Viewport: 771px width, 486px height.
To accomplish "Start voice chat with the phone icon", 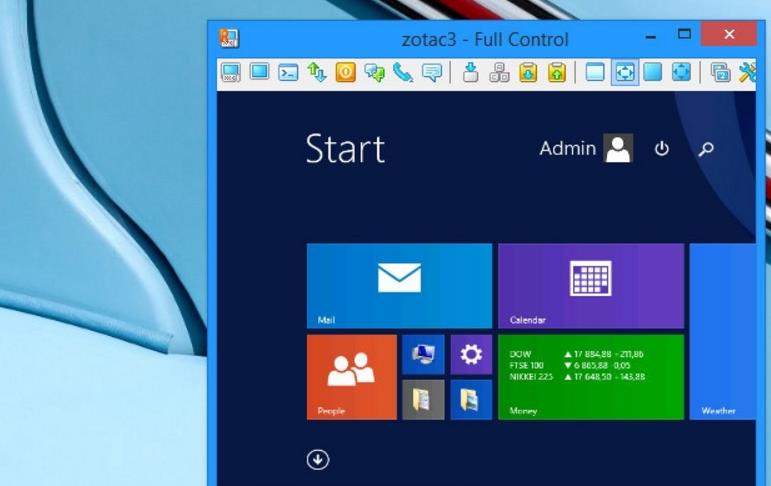I will tap(403, 72).
